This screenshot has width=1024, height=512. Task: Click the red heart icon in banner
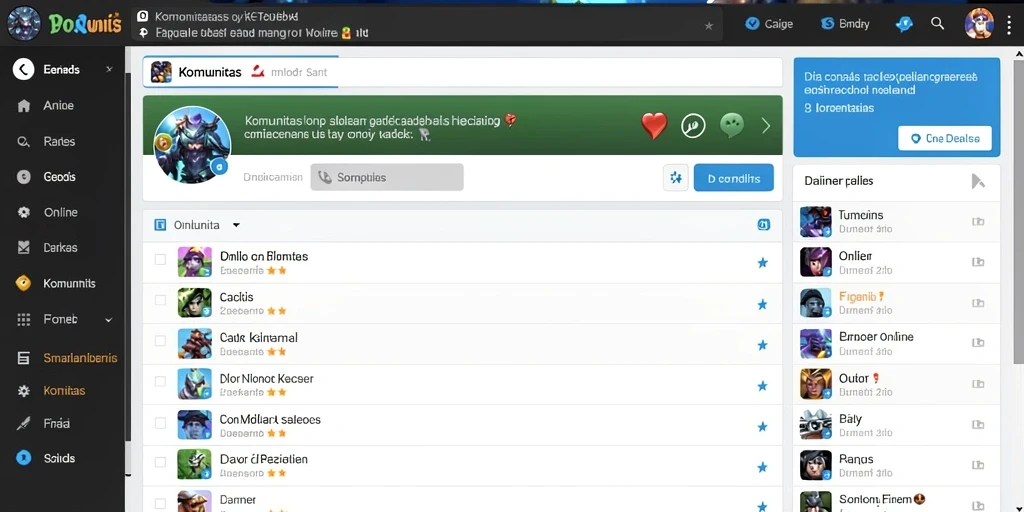[654, 125]
